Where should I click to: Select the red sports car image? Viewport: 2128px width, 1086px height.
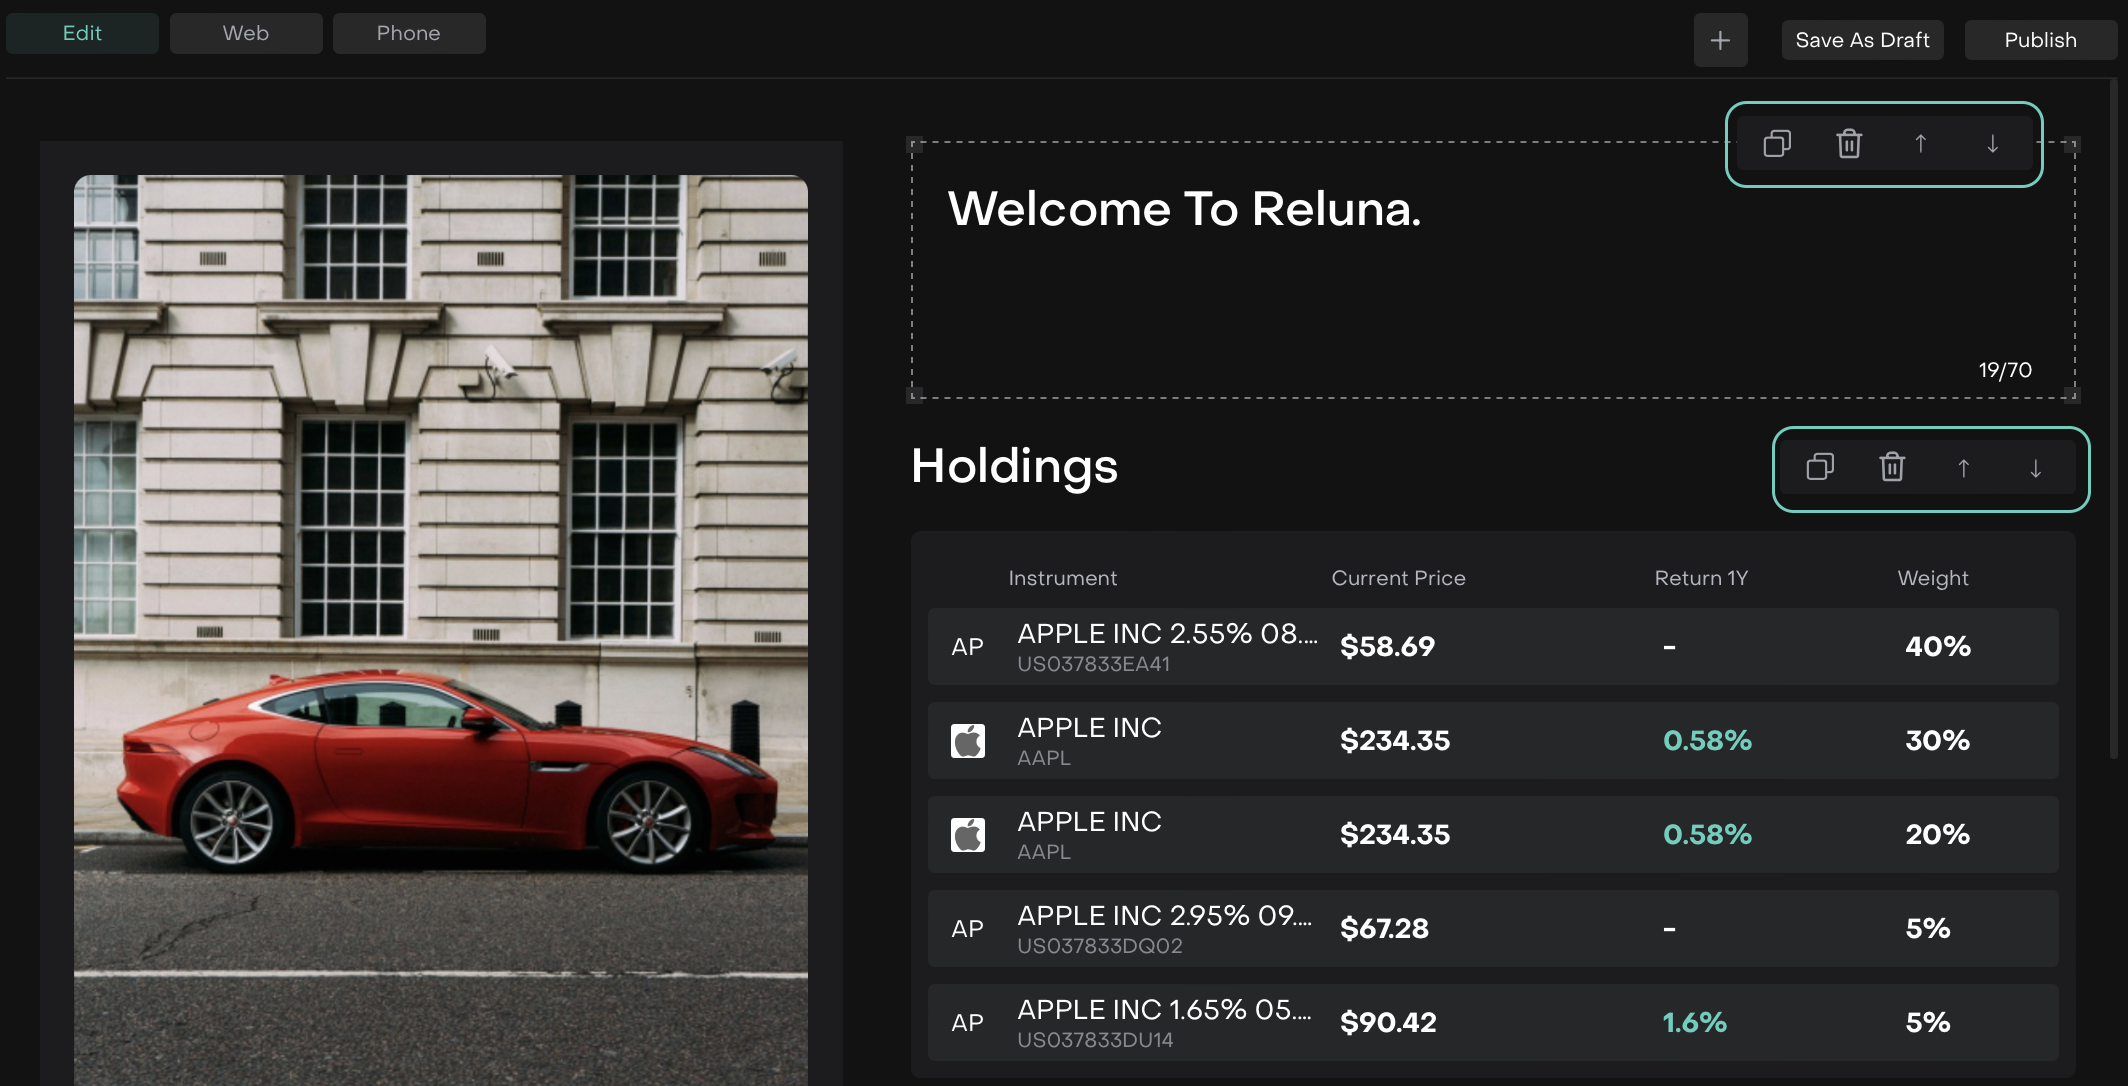click(440, 630)
